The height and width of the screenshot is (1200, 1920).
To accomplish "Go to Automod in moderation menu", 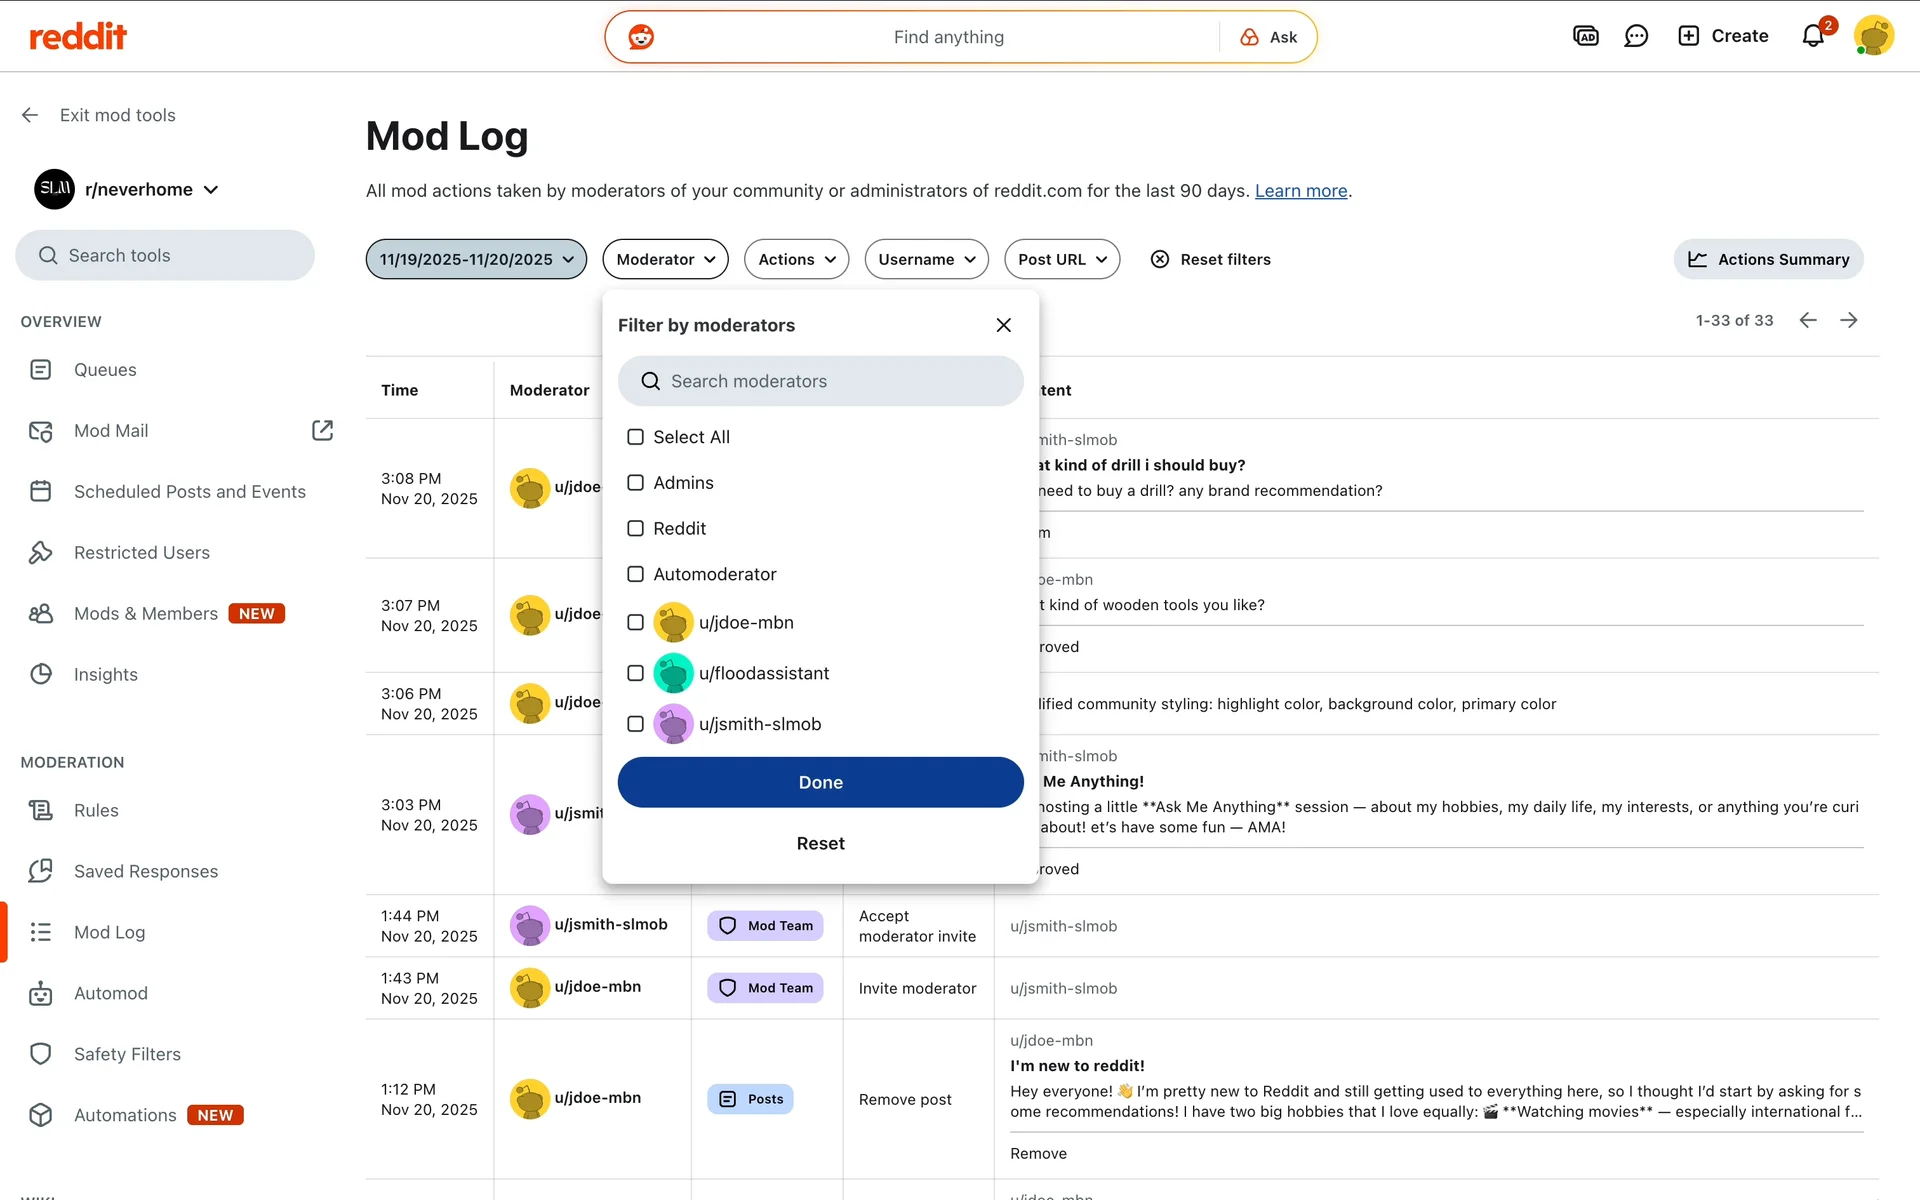I will 110,993.
